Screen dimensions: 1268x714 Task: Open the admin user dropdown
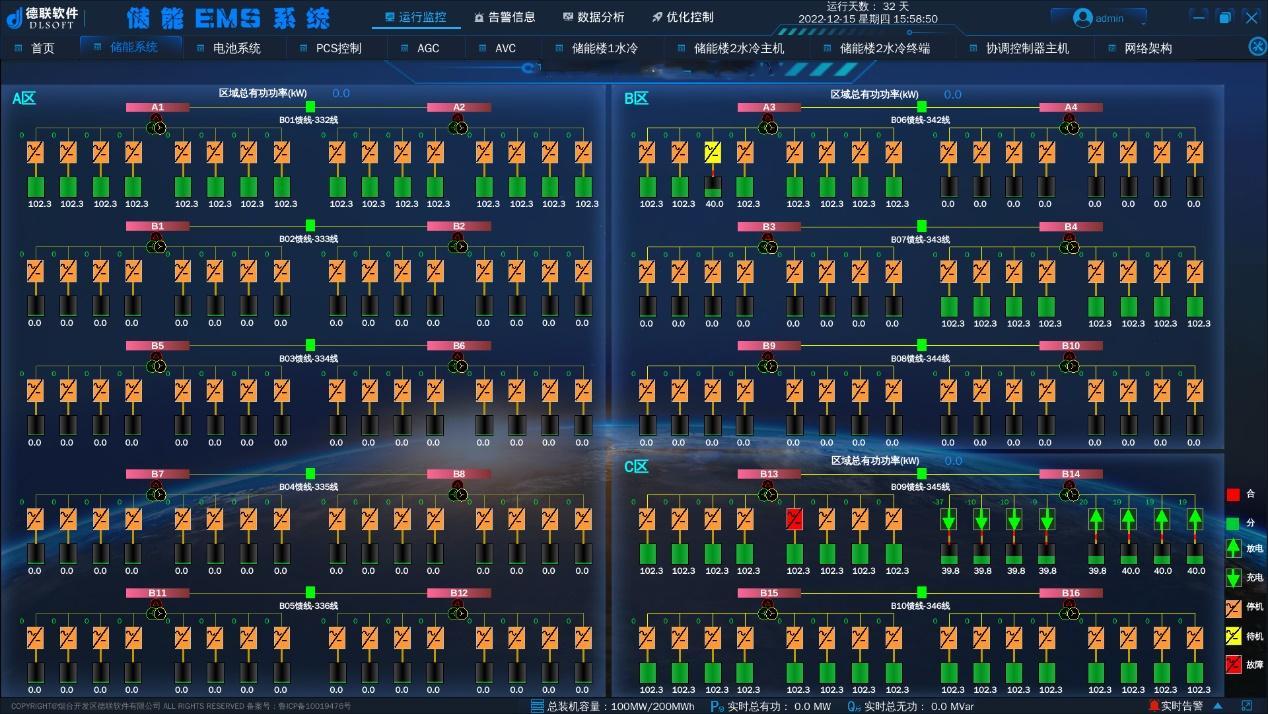[x=1098, y=18]
